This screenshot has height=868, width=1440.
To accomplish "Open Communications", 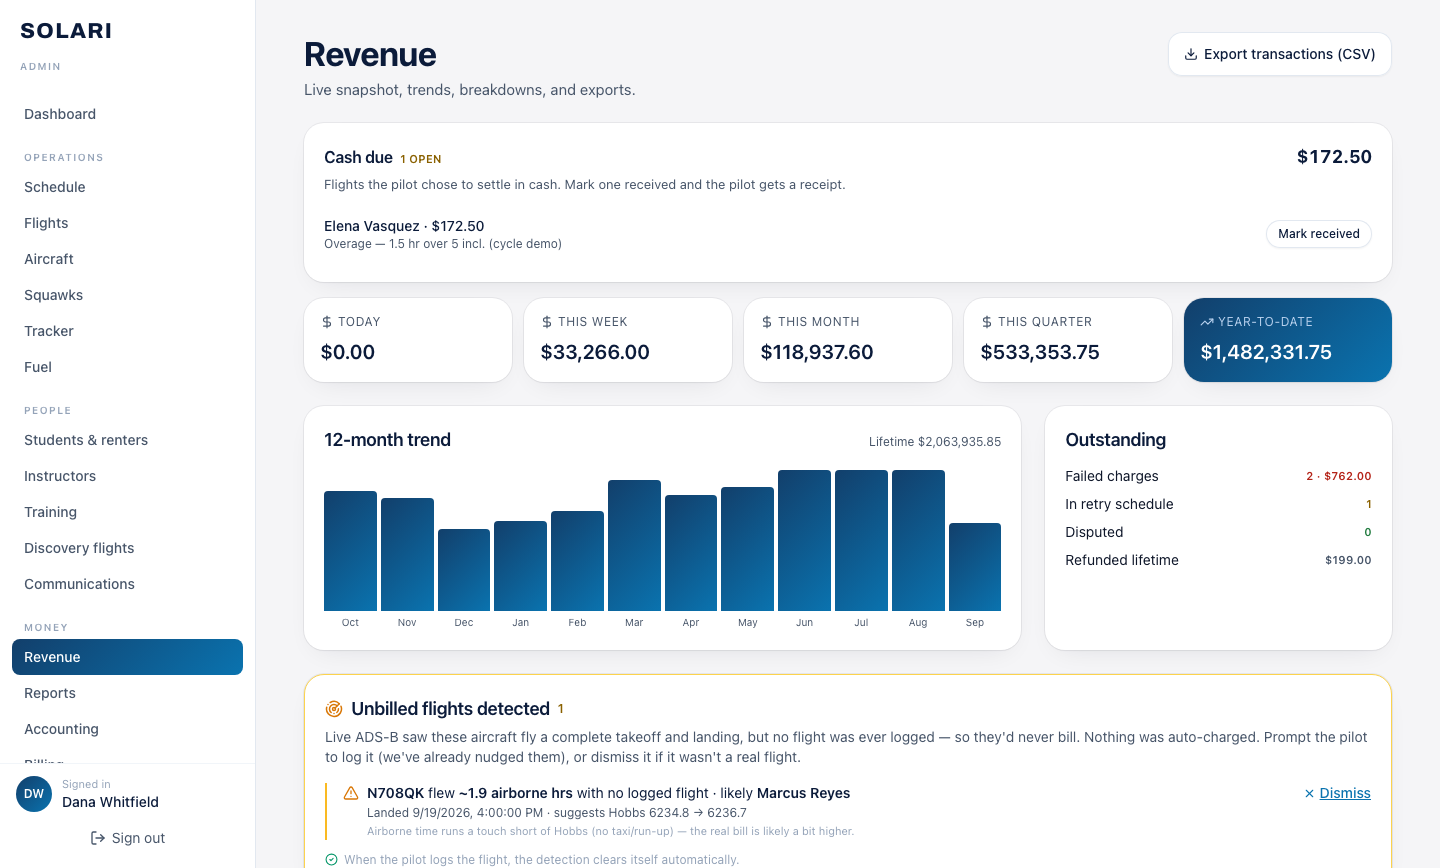I will [x=127, y=584].
